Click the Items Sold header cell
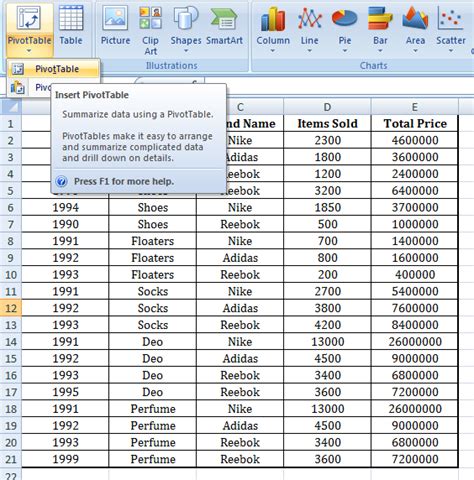This screenshot has width=474, height=480. (x=327, y=124)
